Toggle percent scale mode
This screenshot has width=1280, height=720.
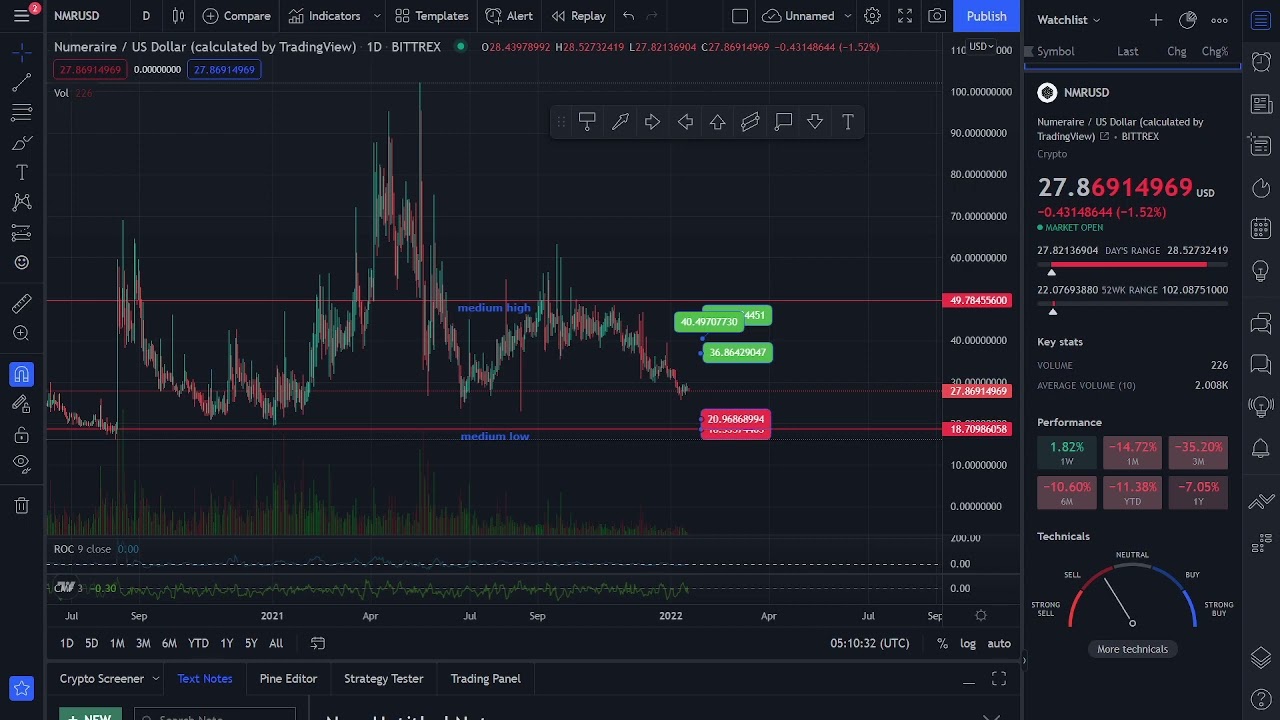click(942, 643)
